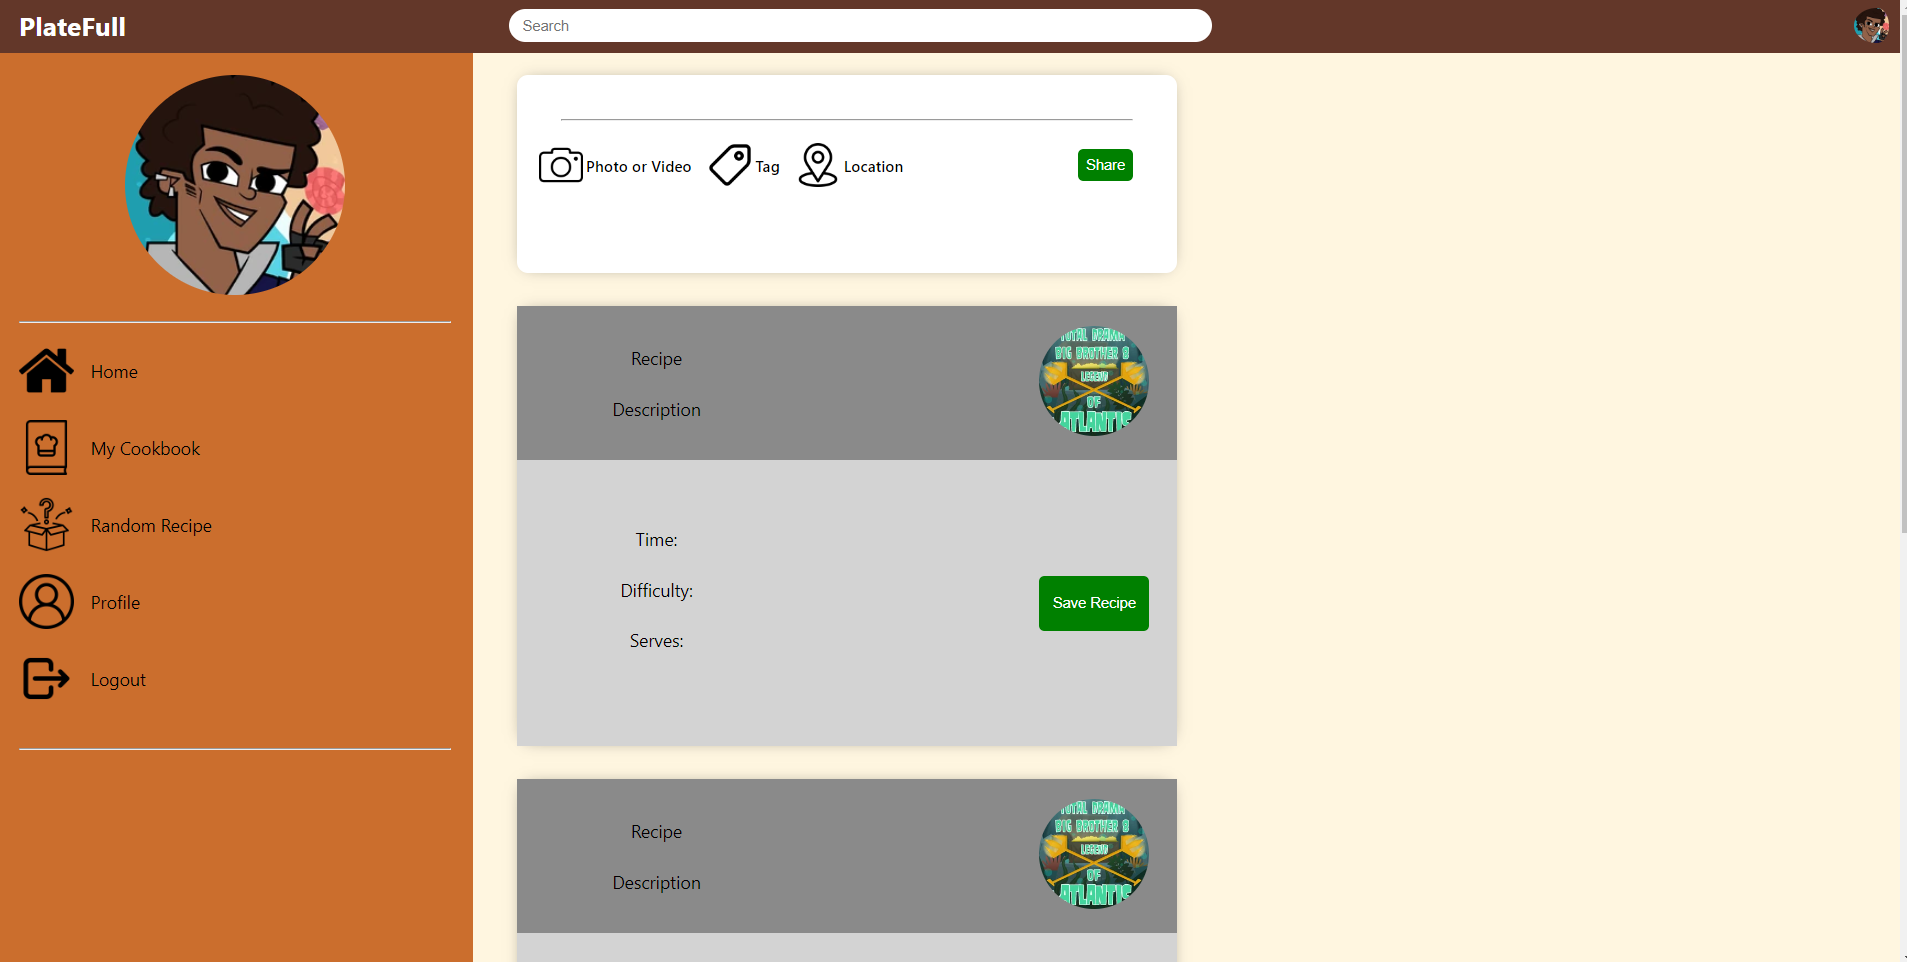Click the Profile person icon
1907x962 pixels.
click(46, 602)
